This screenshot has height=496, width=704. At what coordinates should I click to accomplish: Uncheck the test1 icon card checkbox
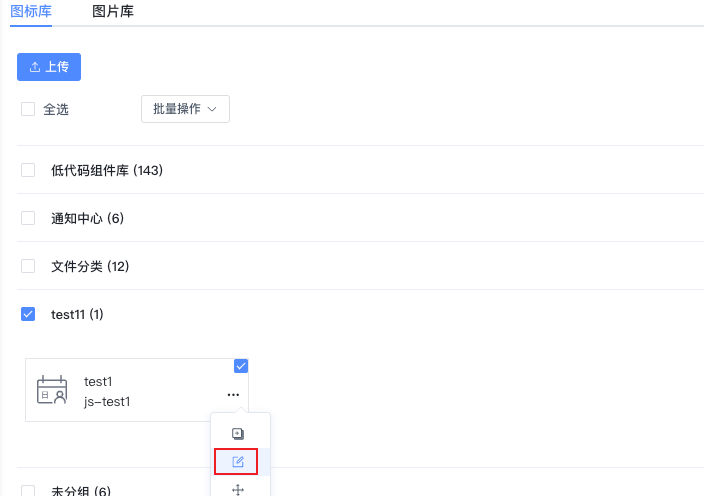(x=241, y=366)
